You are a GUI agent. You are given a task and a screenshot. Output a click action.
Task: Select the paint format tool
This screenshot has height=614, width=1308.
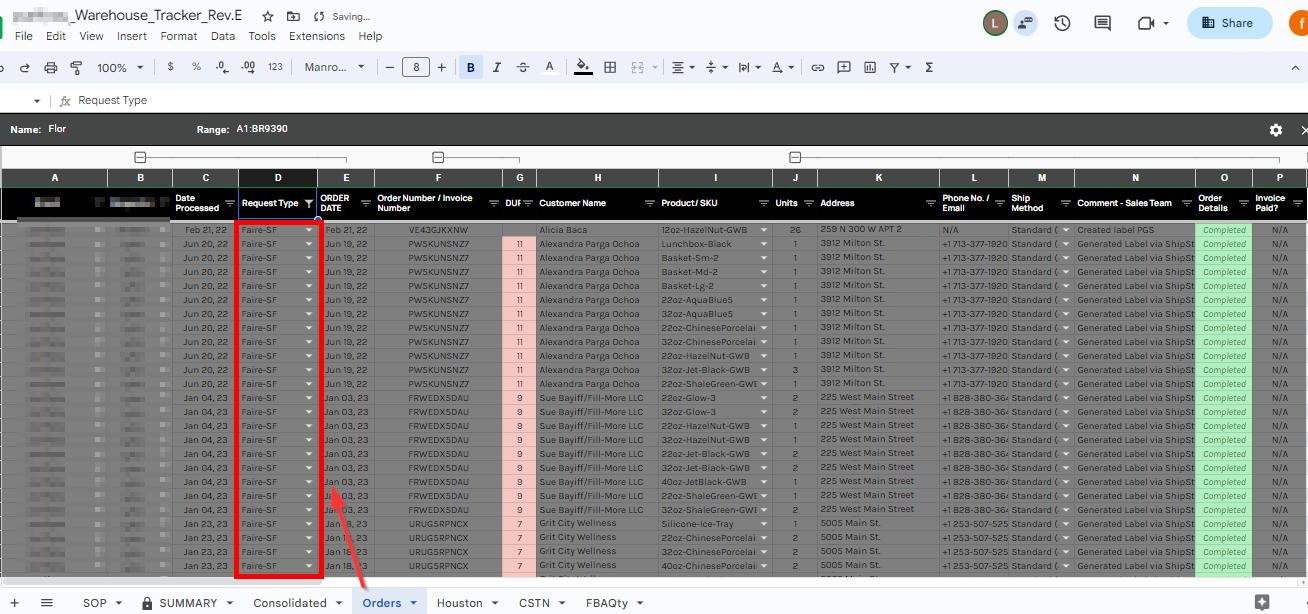(x=77, y=67)
